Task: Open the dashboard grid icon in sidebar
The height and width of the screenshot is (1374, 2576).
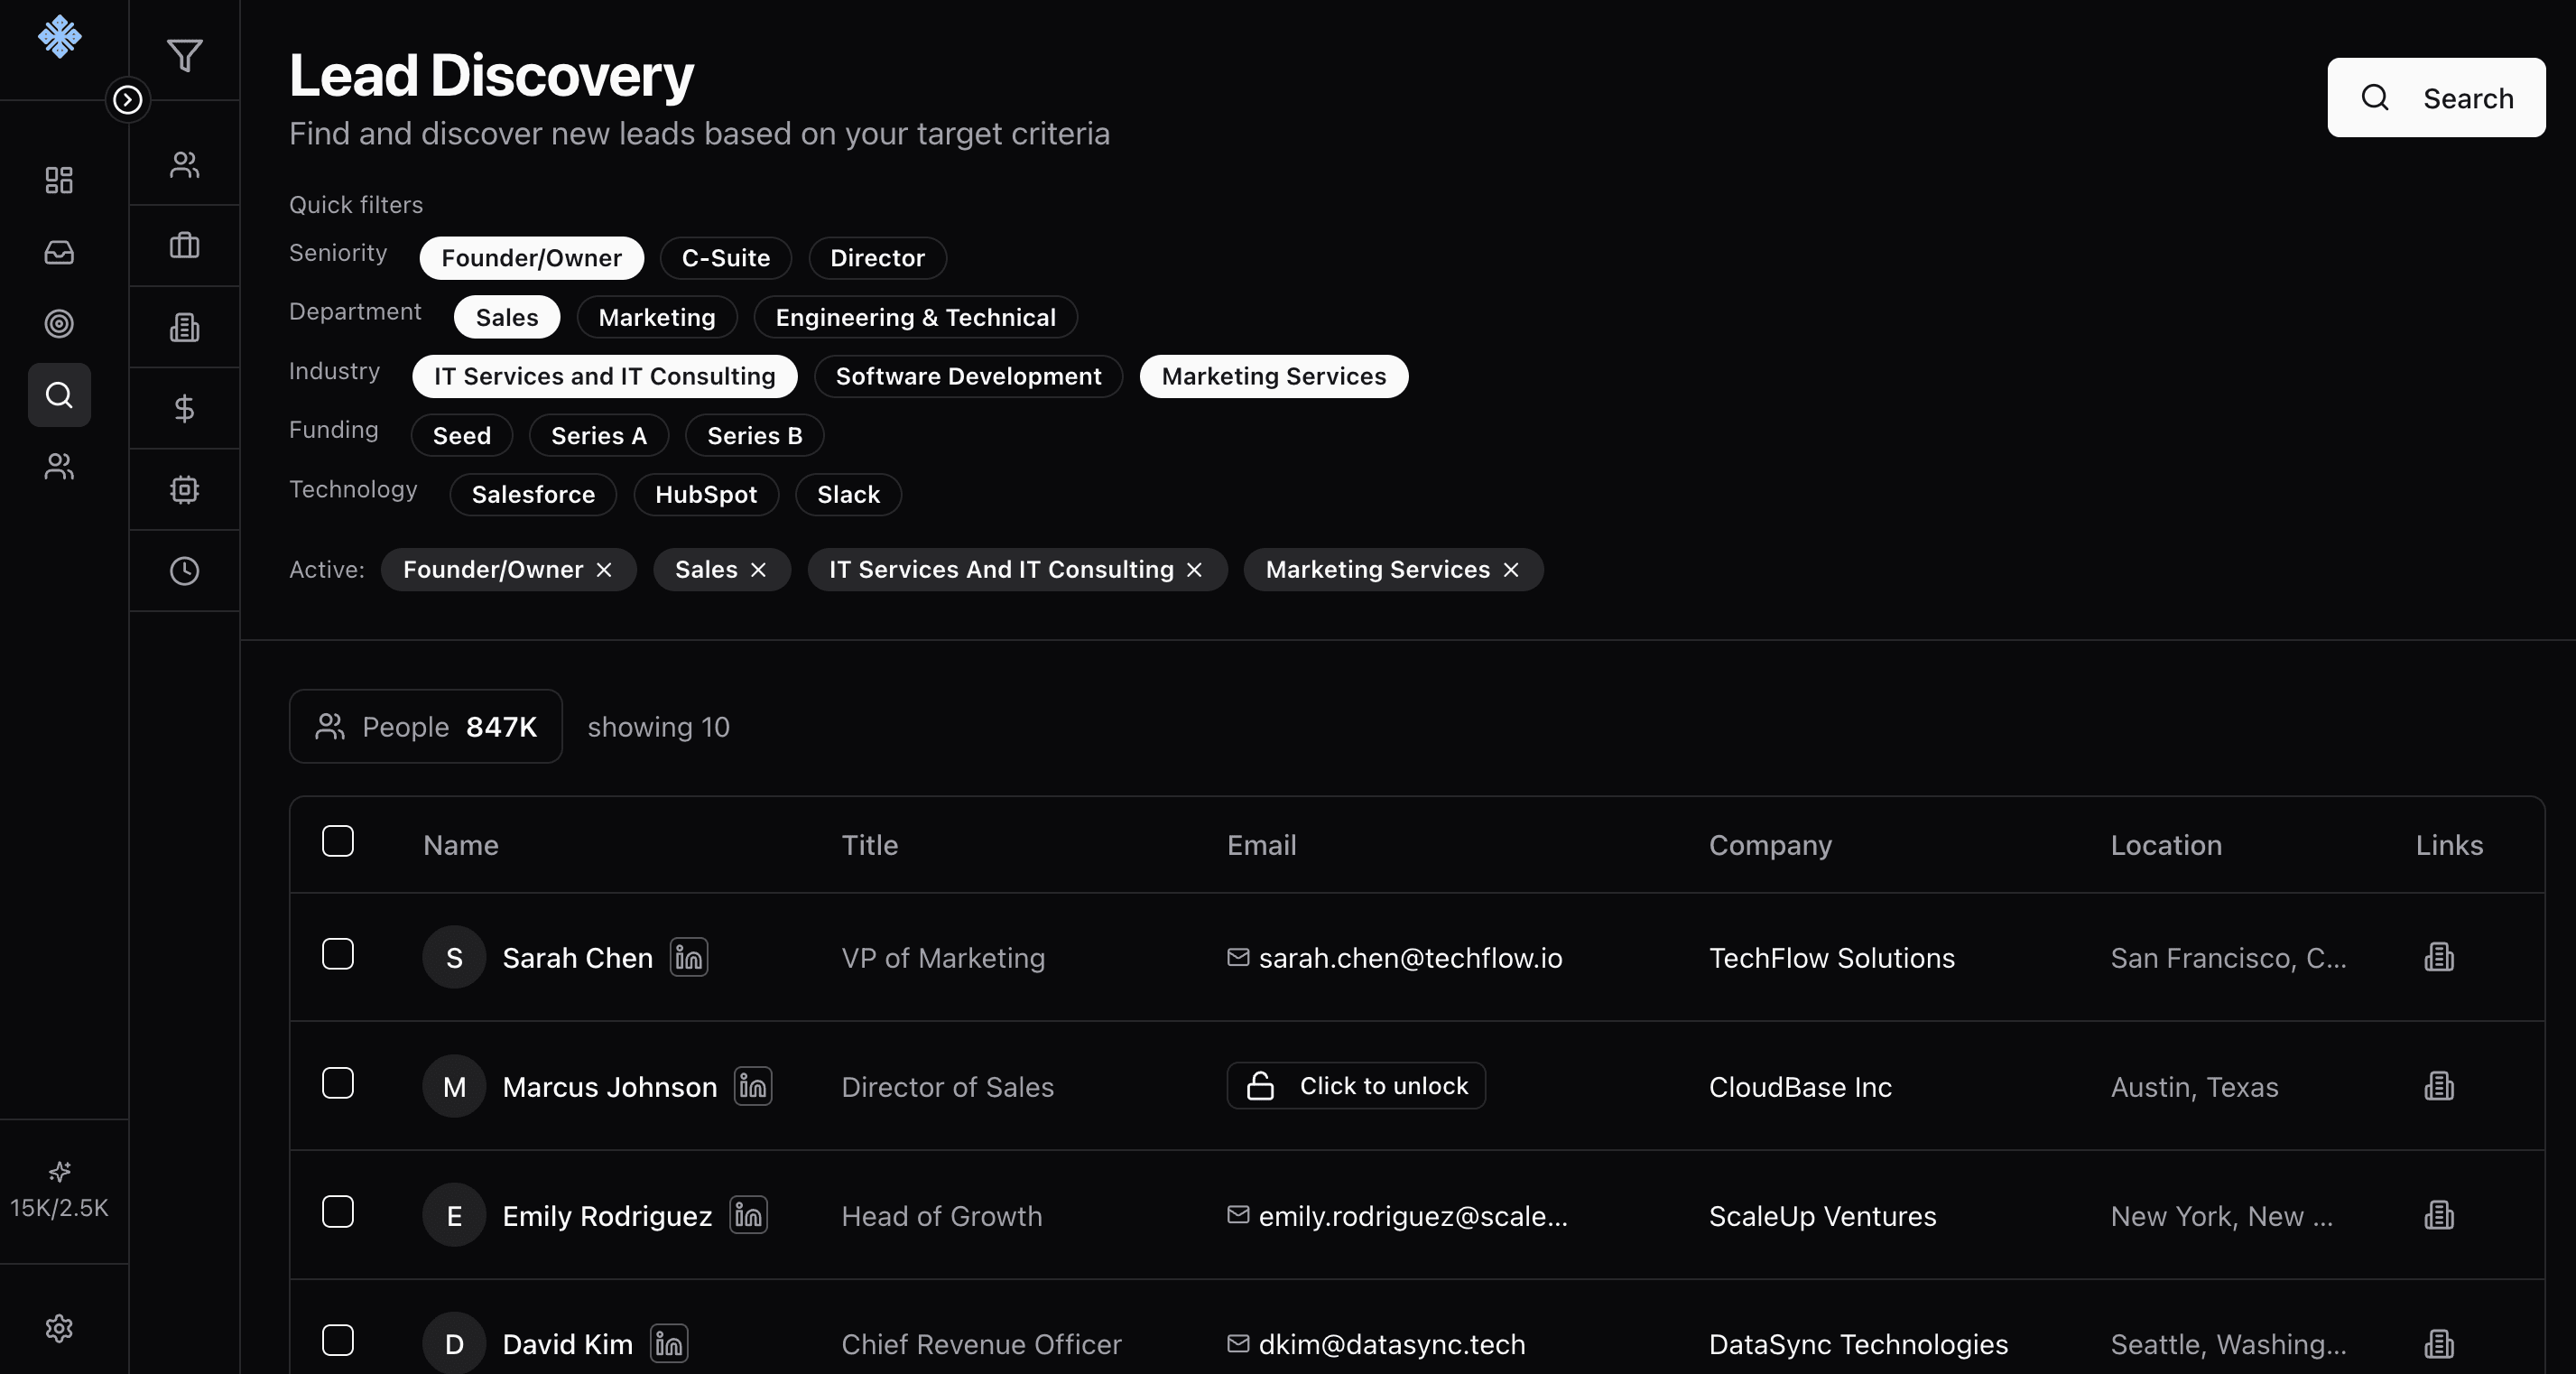Action: click(59, 180)
